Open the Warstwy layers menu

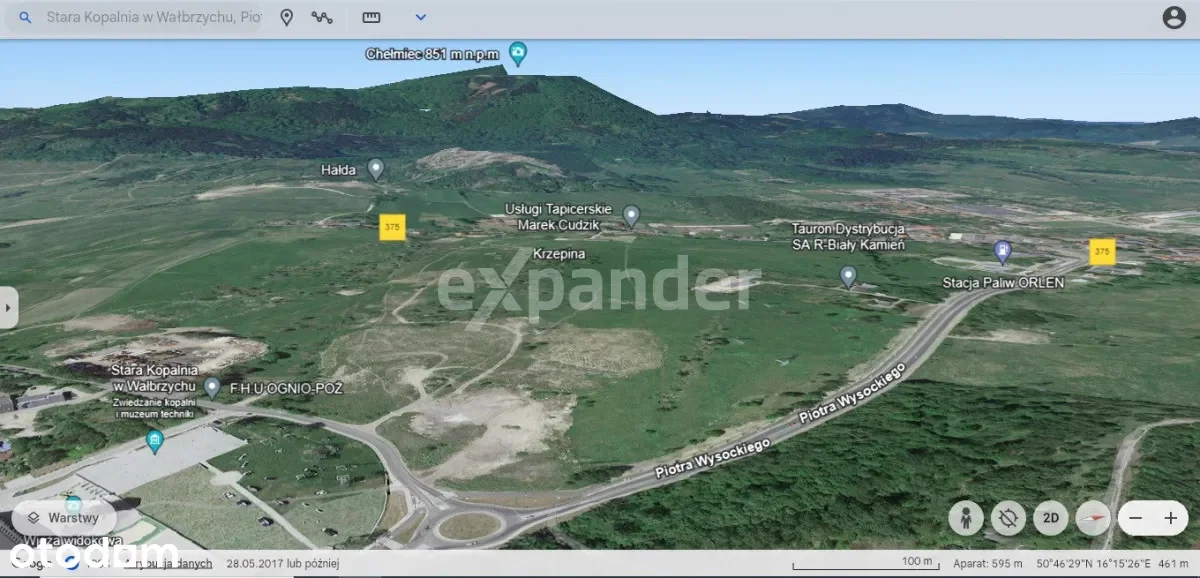point(64,518)
